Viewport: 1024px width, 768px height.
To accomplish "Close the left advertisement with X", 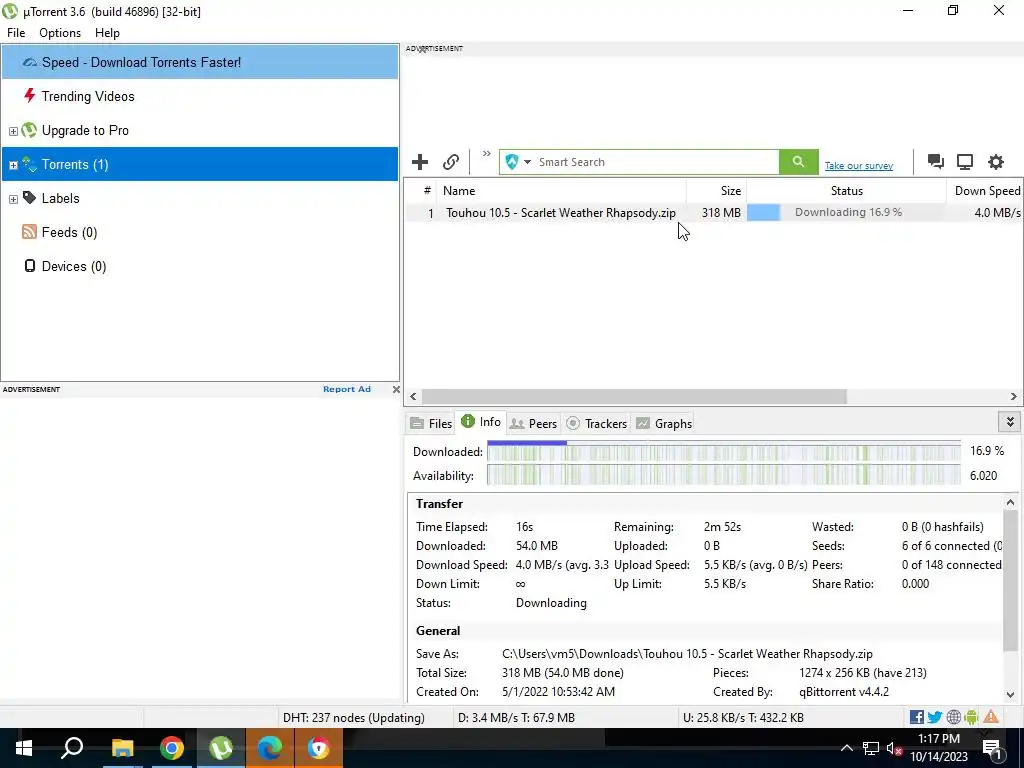I will click(x=396, y=389).
